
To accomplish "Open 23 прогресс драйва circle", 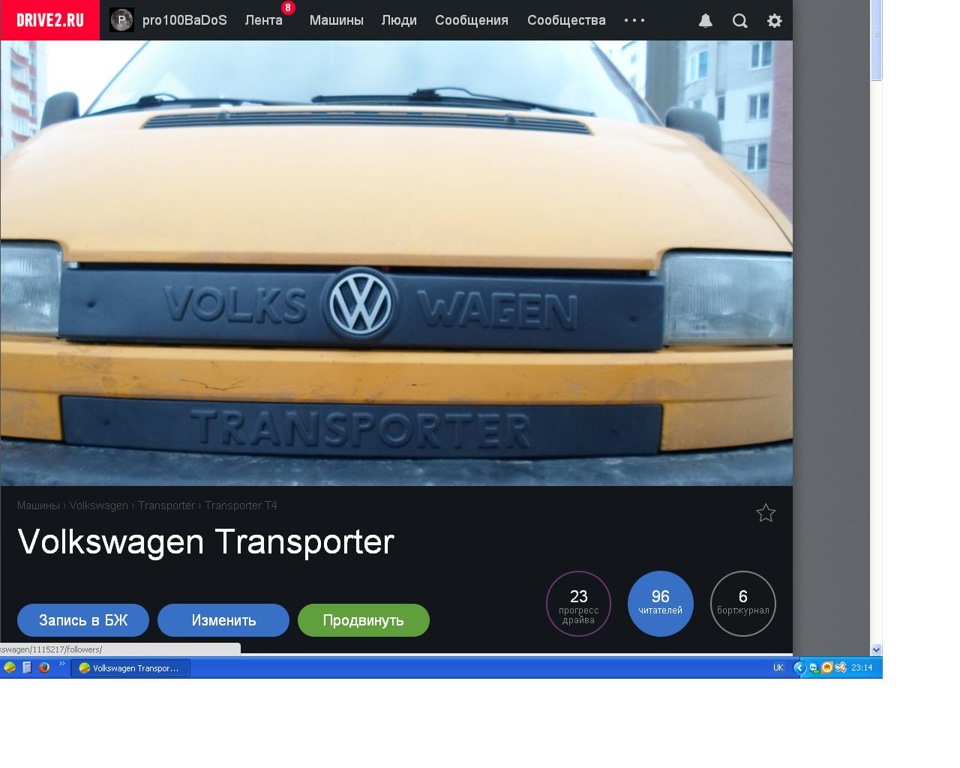I will click(579, 604).
